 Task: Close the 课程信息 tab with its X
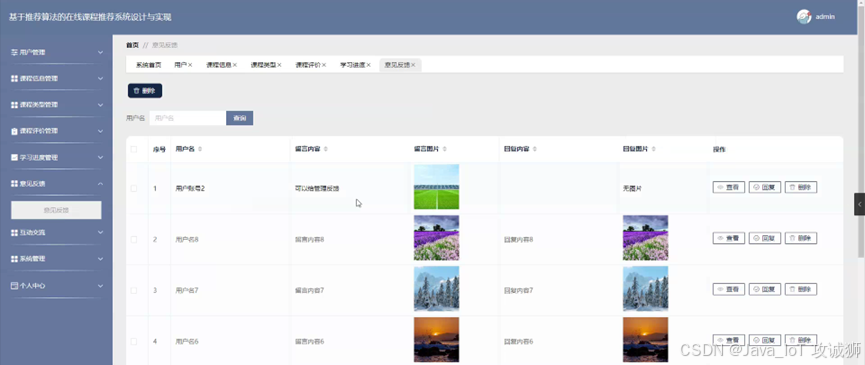tap(234, 65)
